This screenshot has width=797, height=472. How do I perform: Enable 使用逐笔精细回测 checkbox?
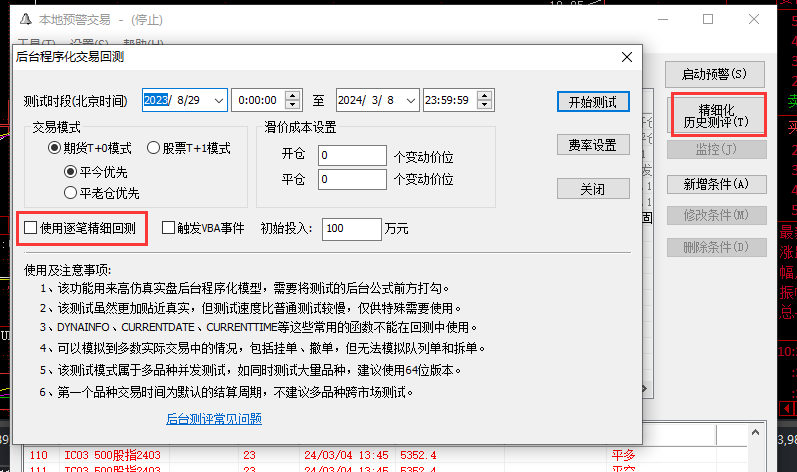[30, 228]
